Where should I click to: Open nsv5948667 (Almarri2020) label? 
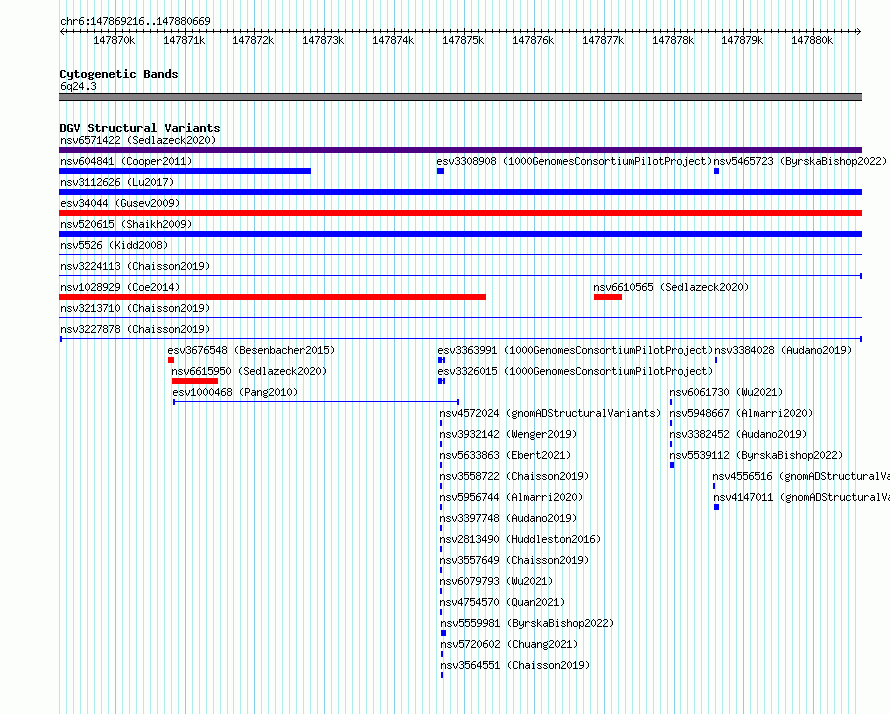tap(741, 413)
